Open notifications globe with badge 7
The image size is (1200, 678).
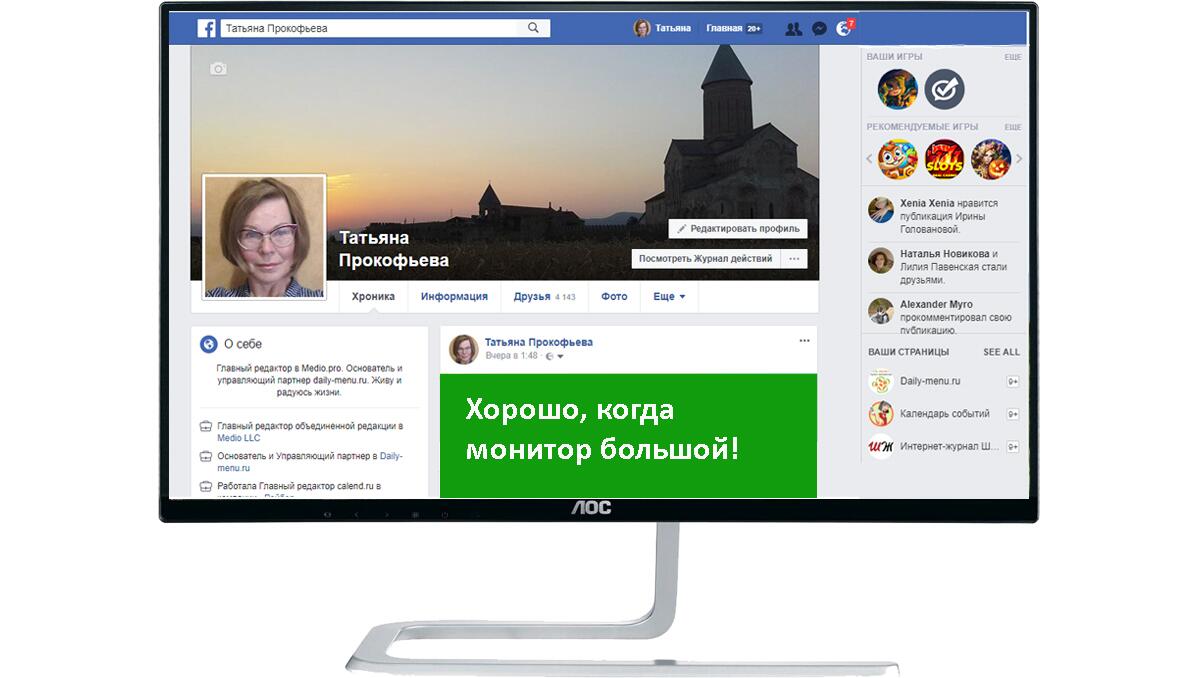[844, 29]
